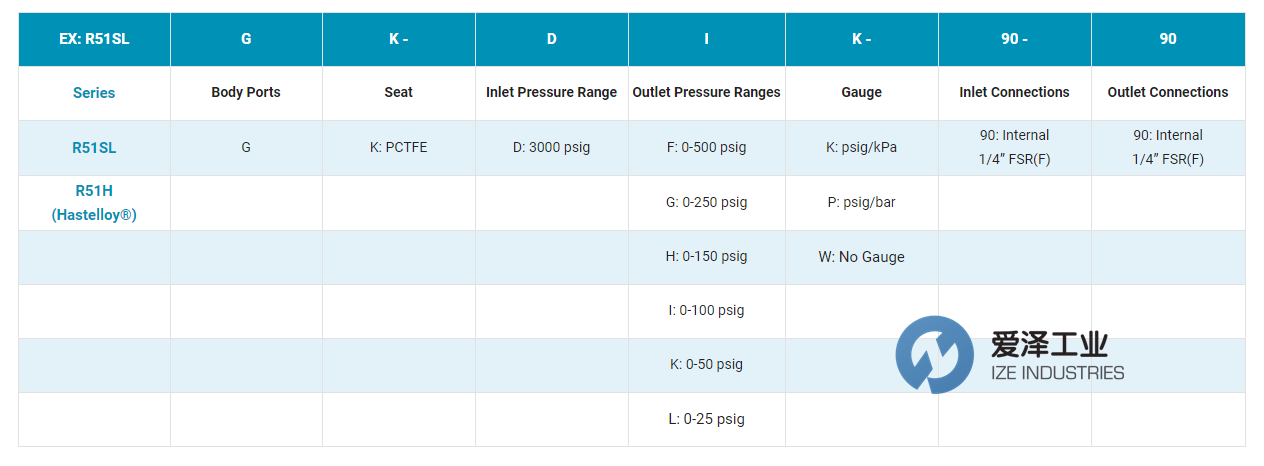This screenshot has height=466, width=1264.
Task: Open the R51SL series link
Action: coord(94,147)
